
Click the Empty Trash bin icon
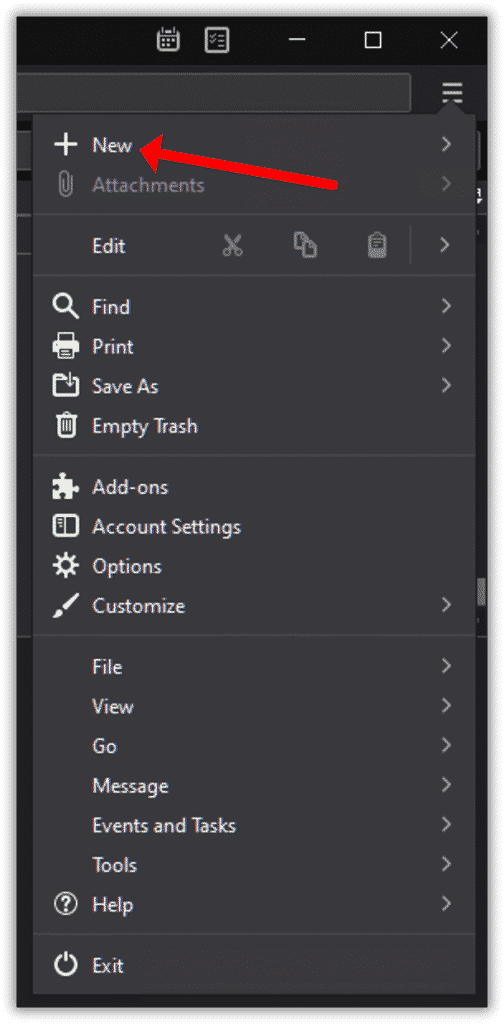pyautogui.click(x=65, y=426)
